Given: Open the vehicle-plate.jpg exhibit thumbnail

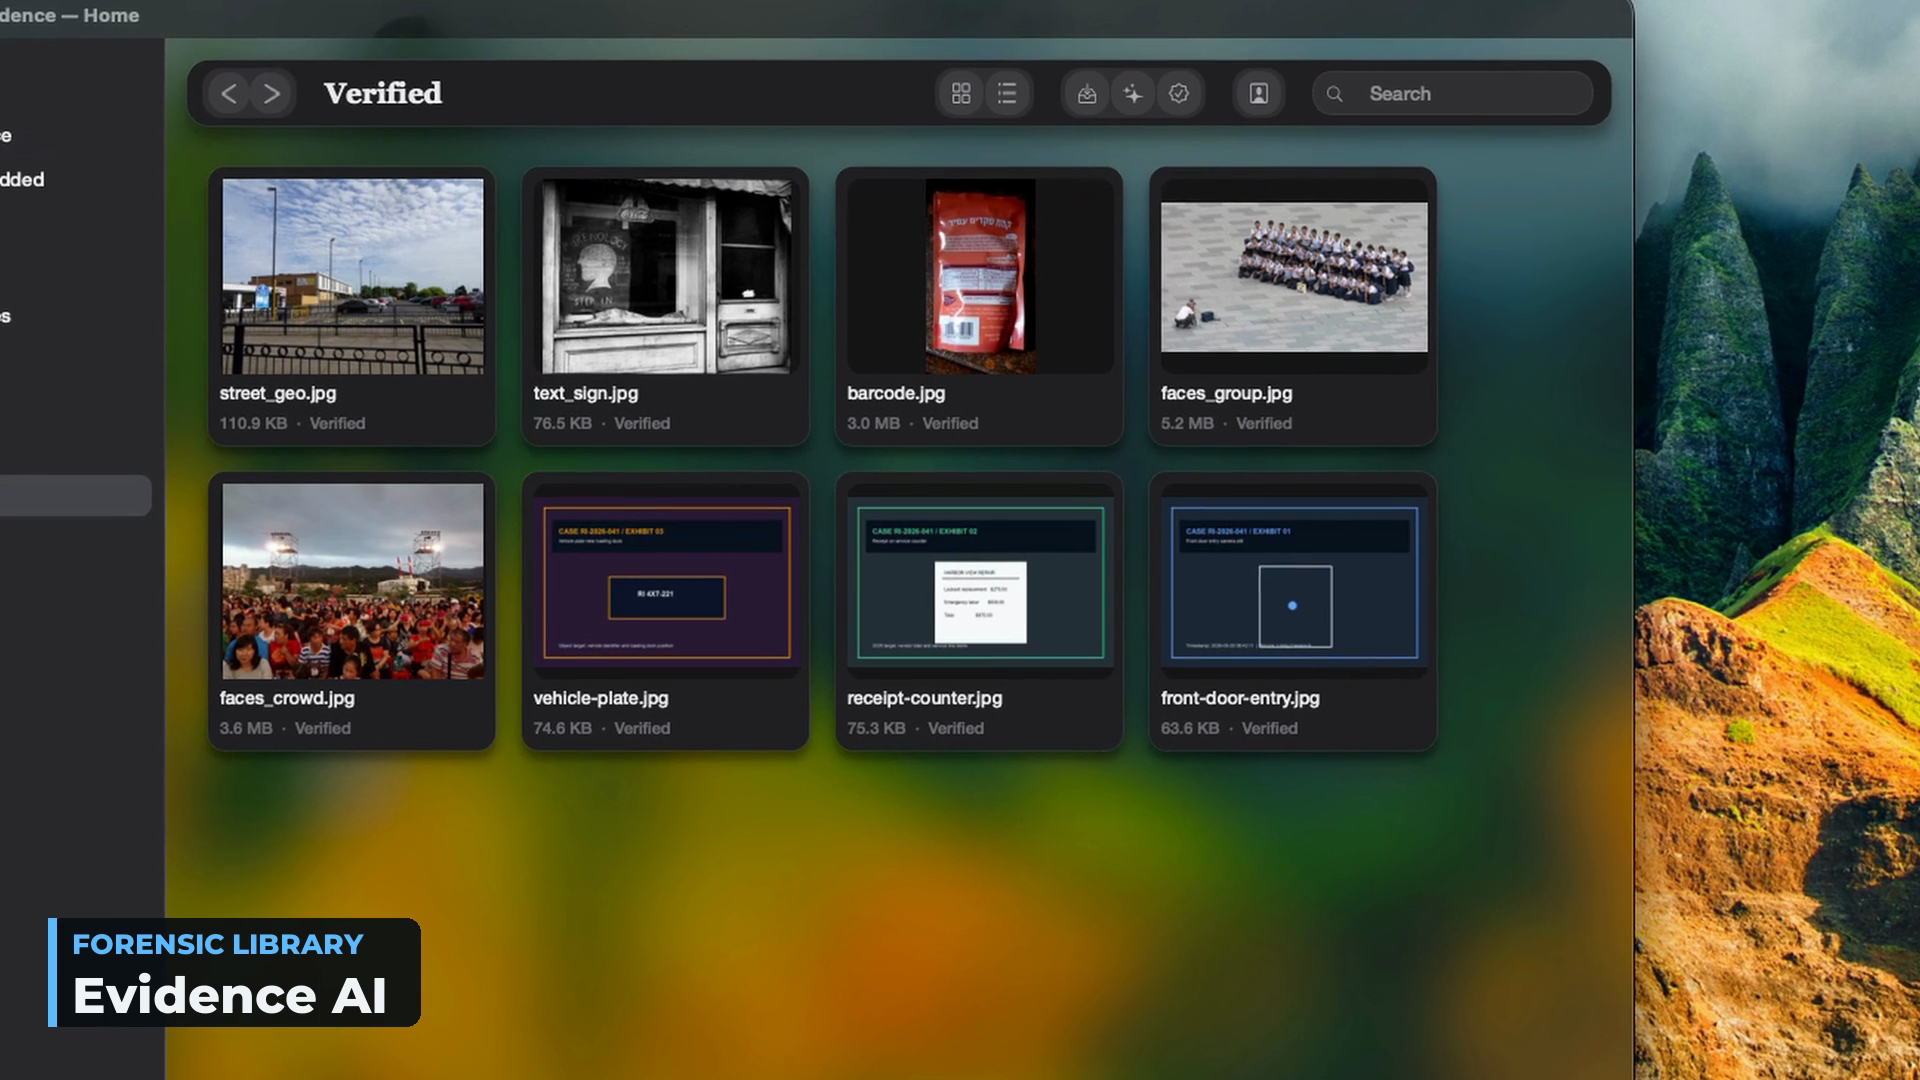Looking at the screenshot, I should pos(666,581).
